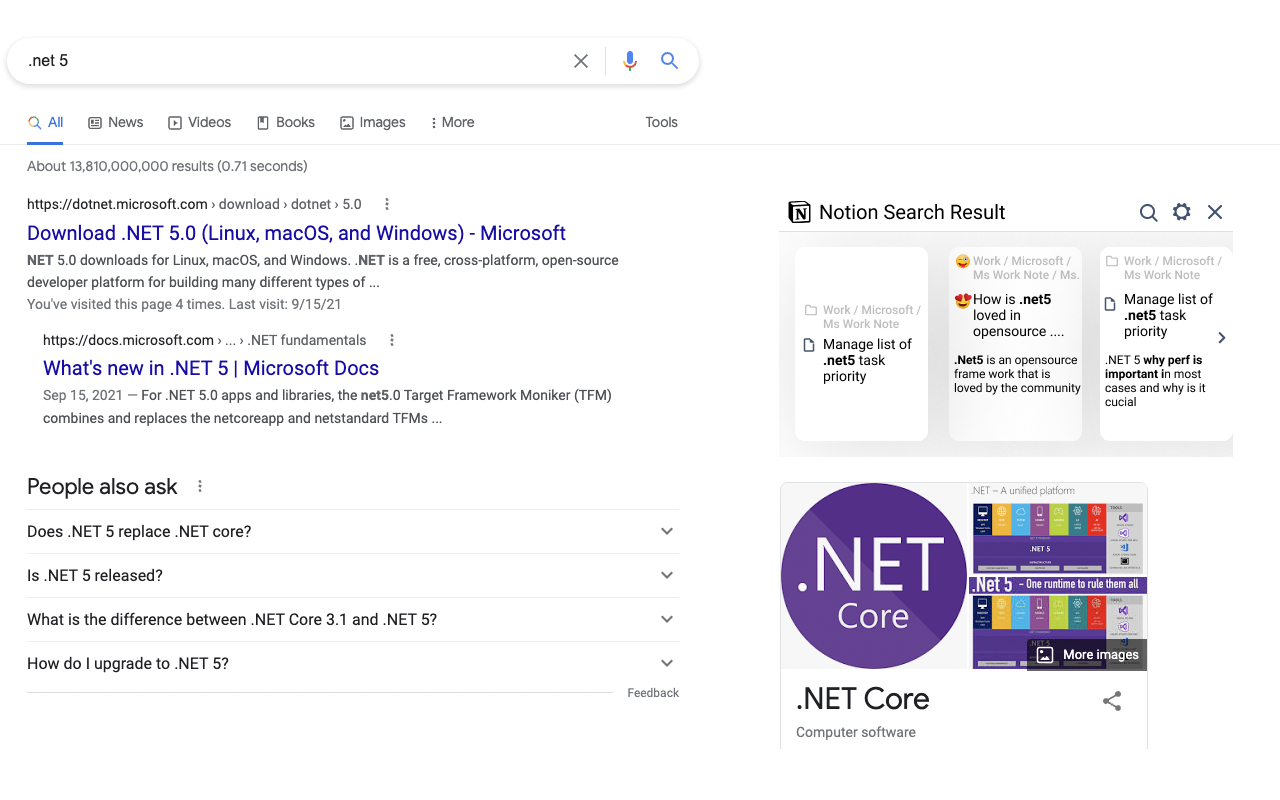Switch to the Videos tab
Image resolution: width=1280 pixels, height=800 pixels.
199,122
